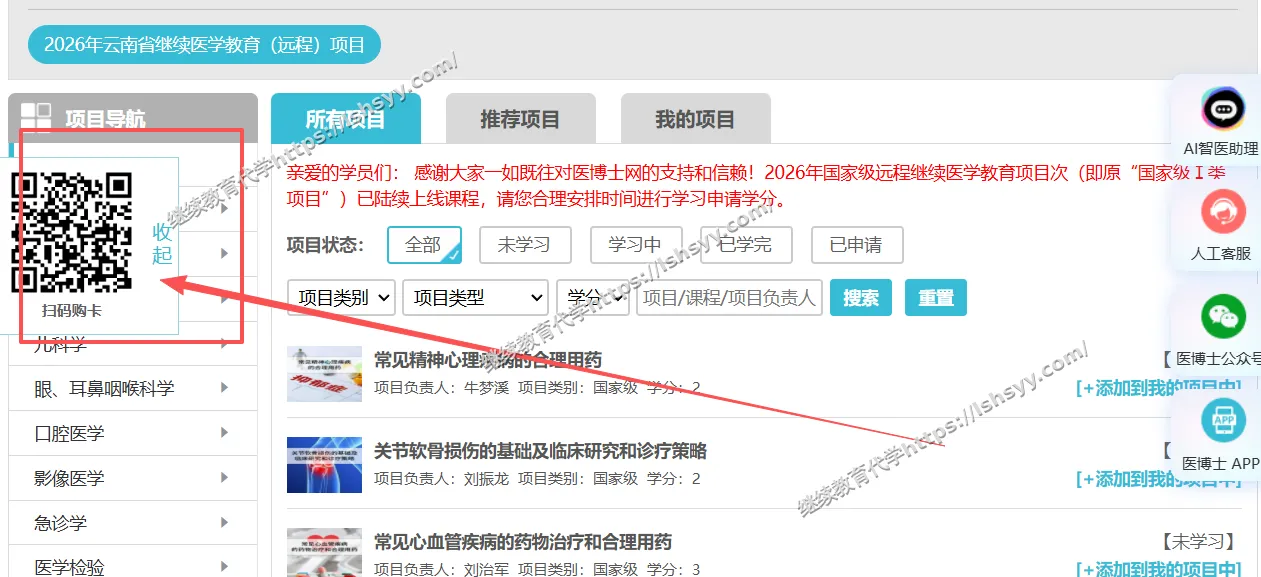The image size is (1261, 577).
Task: Select the 已申请 status filter
Action: tap(857, 245)
